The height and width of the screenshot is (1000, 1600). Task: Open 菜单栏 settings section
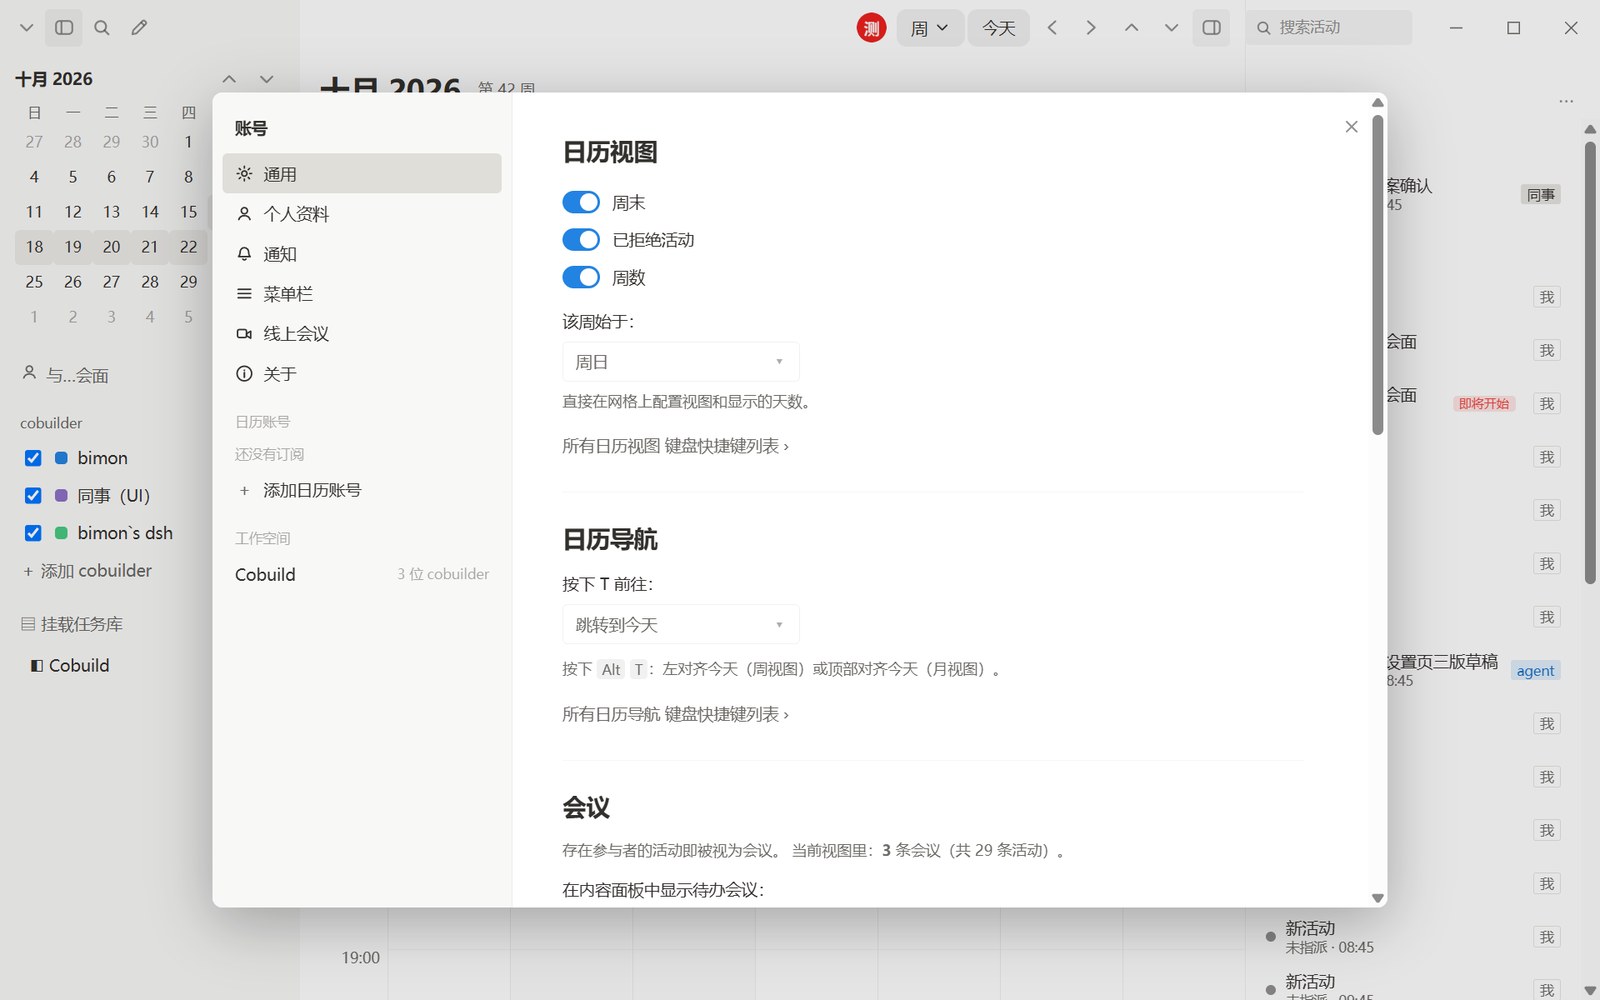[x=362, y=294]
